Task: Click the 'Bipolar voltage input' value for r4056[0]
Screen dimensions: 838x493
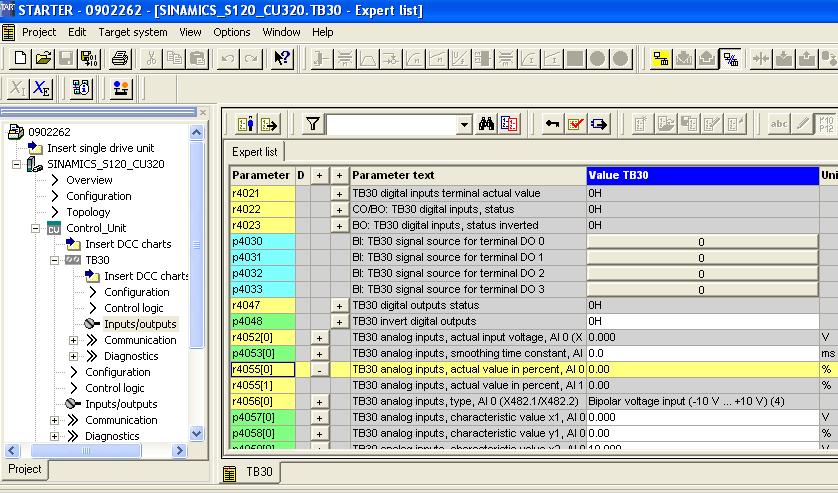Action: (702, 402)
